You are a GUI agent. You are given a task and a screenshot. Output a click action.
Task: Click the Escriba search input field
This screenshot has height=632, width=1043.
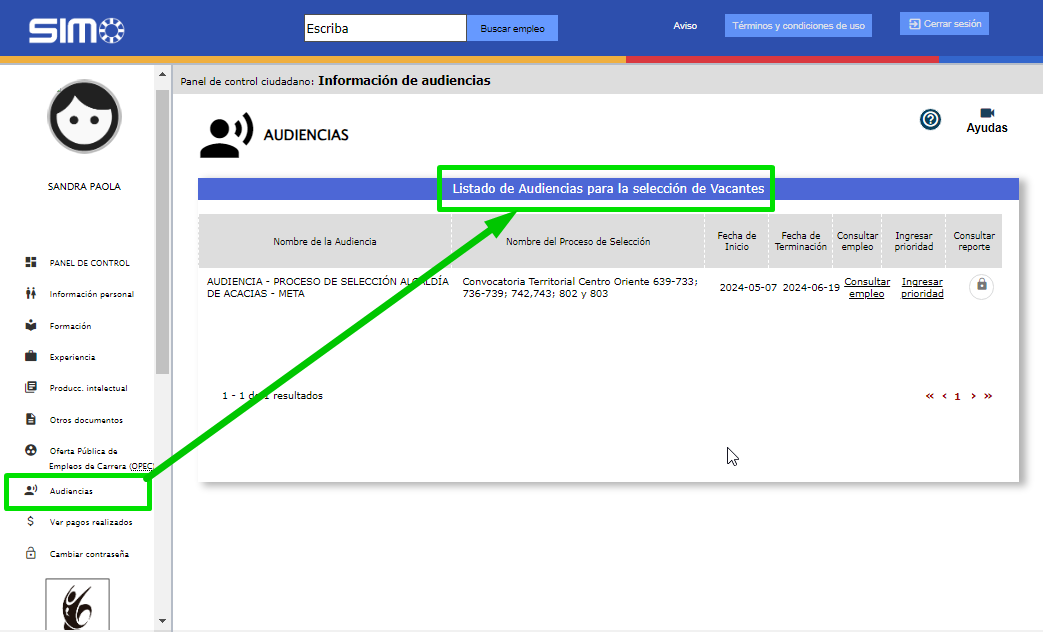tap(385, 28)
